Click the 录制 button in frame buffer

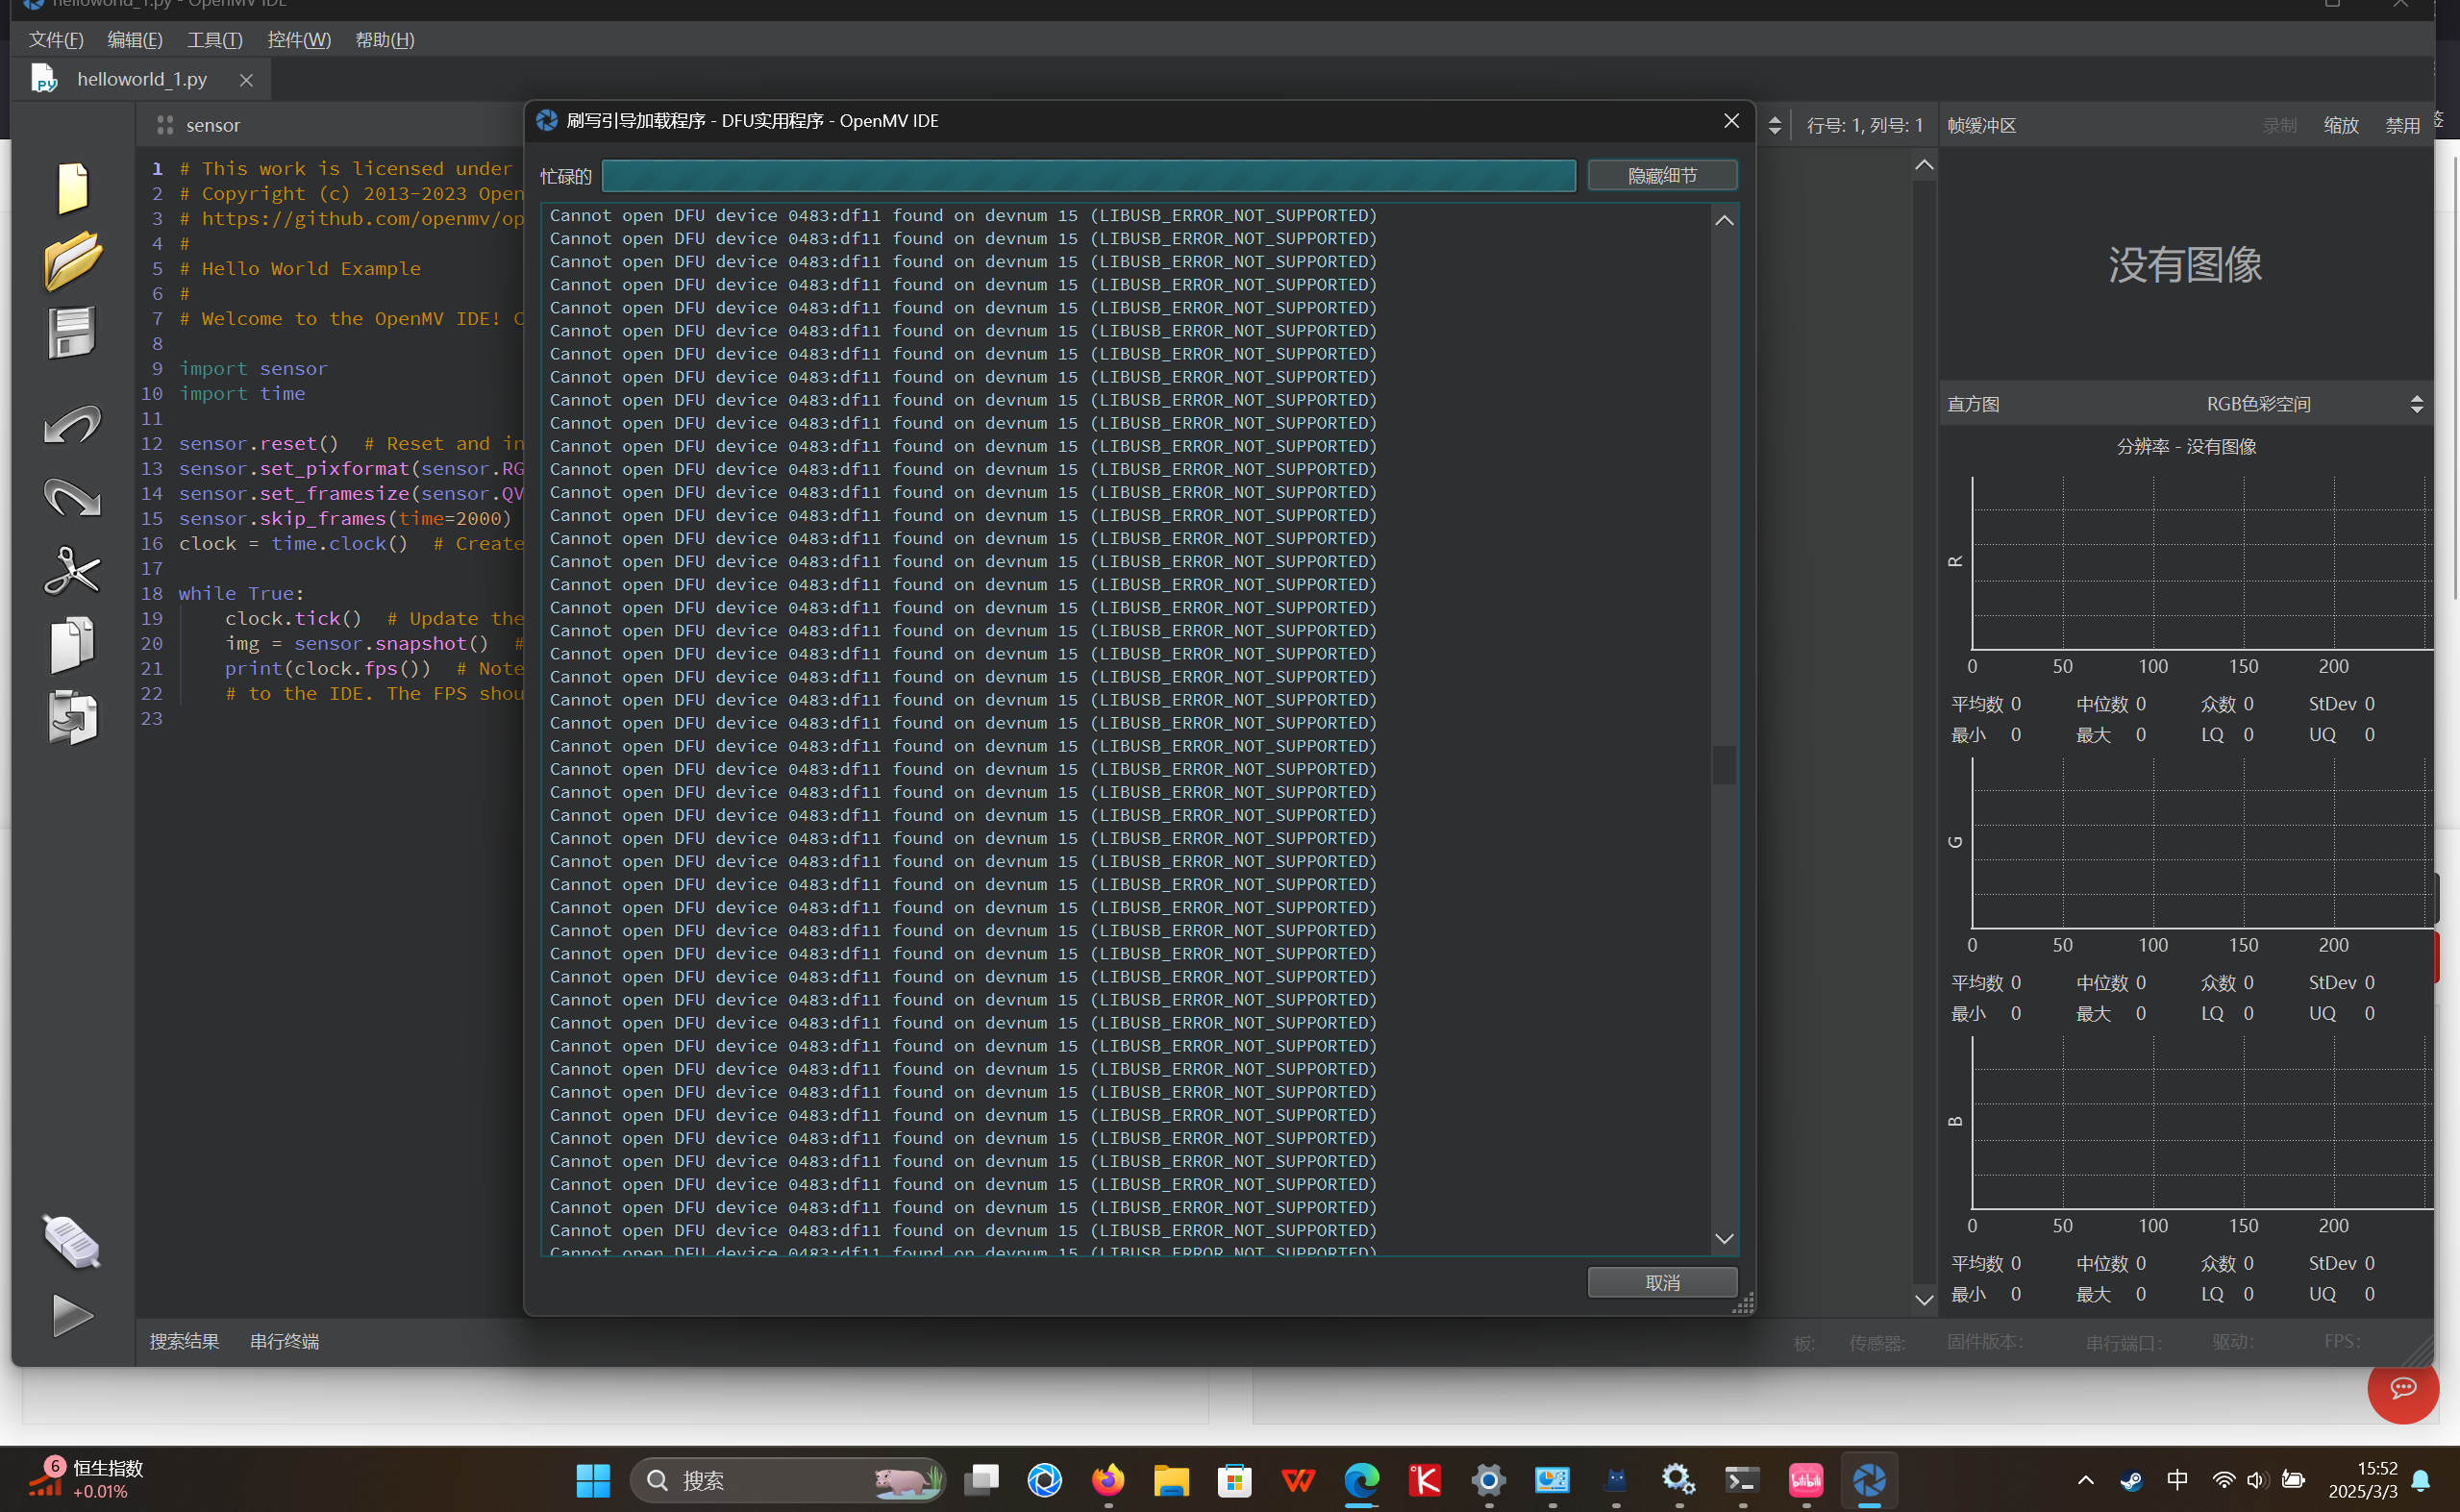click(x=2280, y=125)
